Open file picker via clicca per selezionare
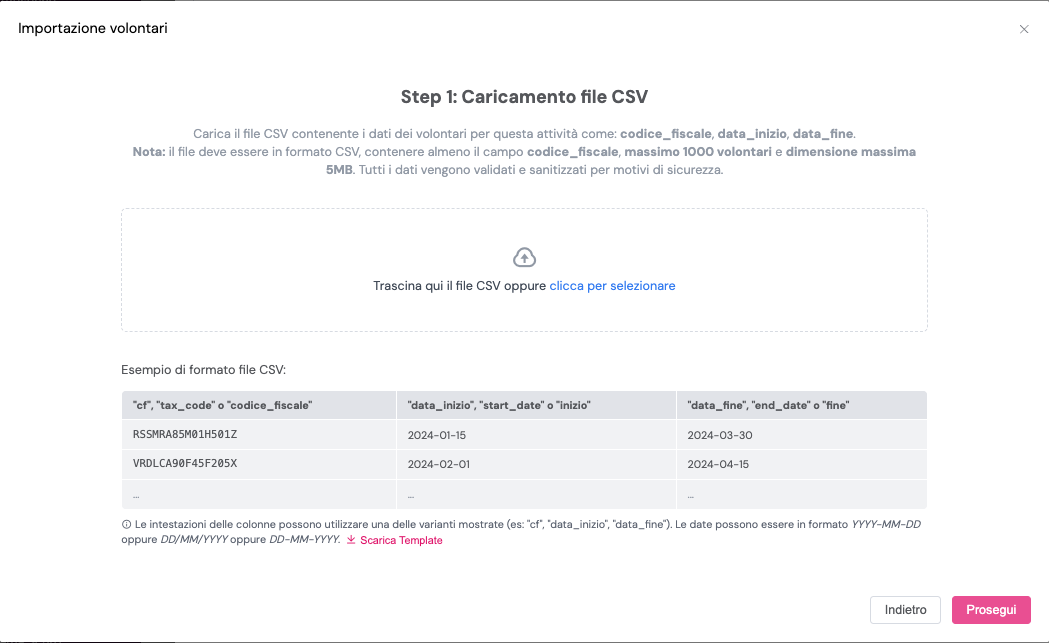Image resolution: width=1049 pixels, height=643 pixels. (612, 286)
